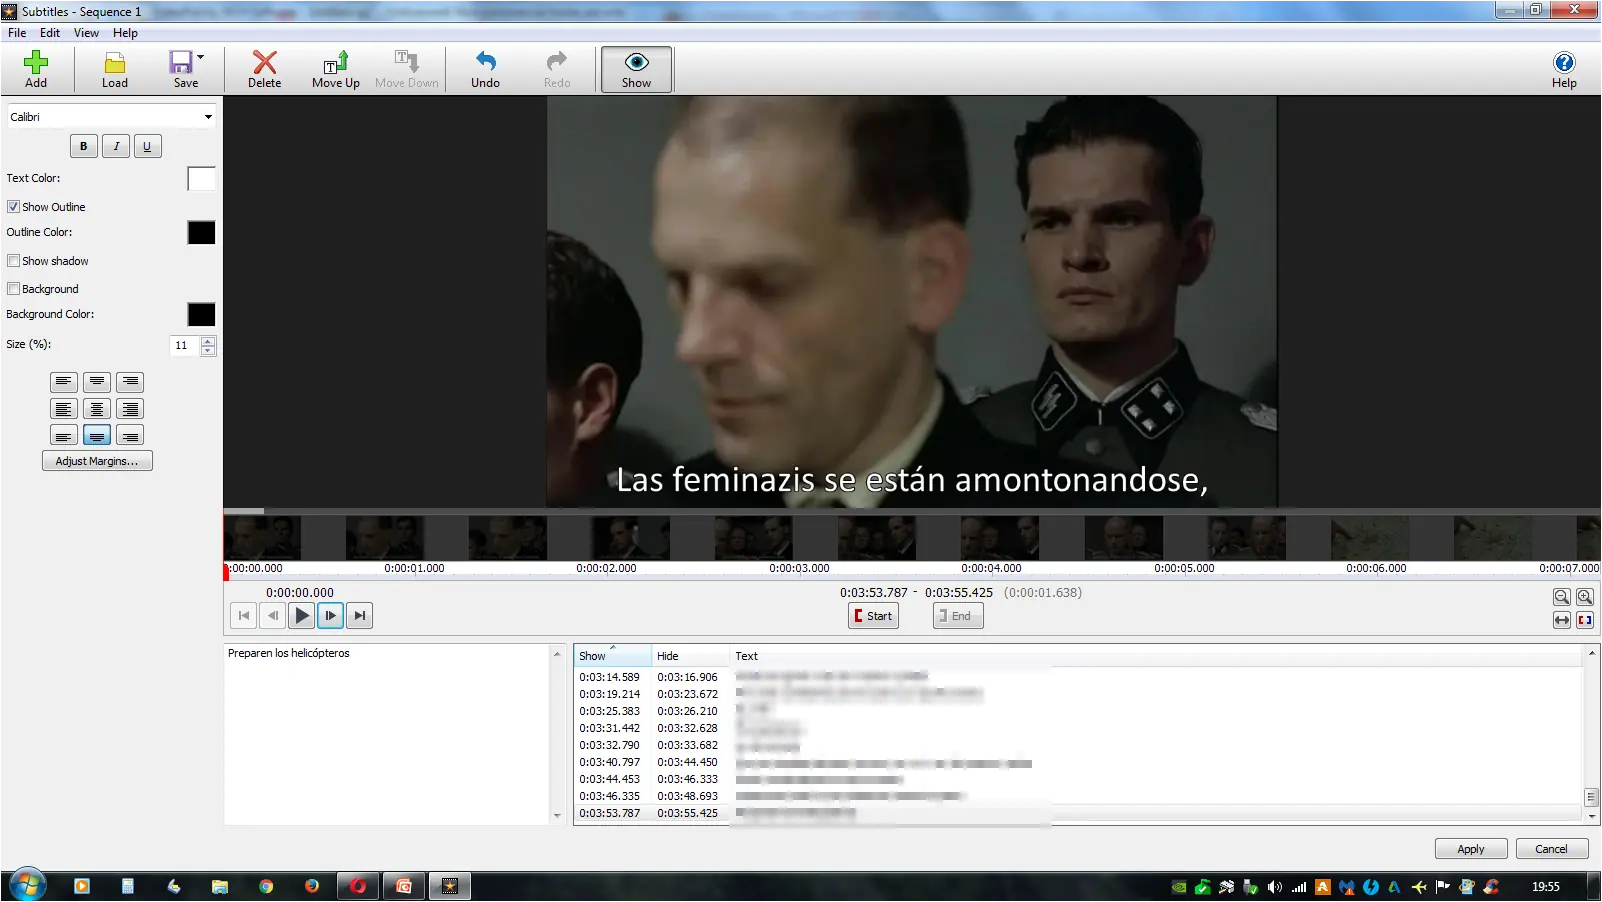Align subtitle to top center
This screenshot has height=902, width=1602.
[97, 382]
